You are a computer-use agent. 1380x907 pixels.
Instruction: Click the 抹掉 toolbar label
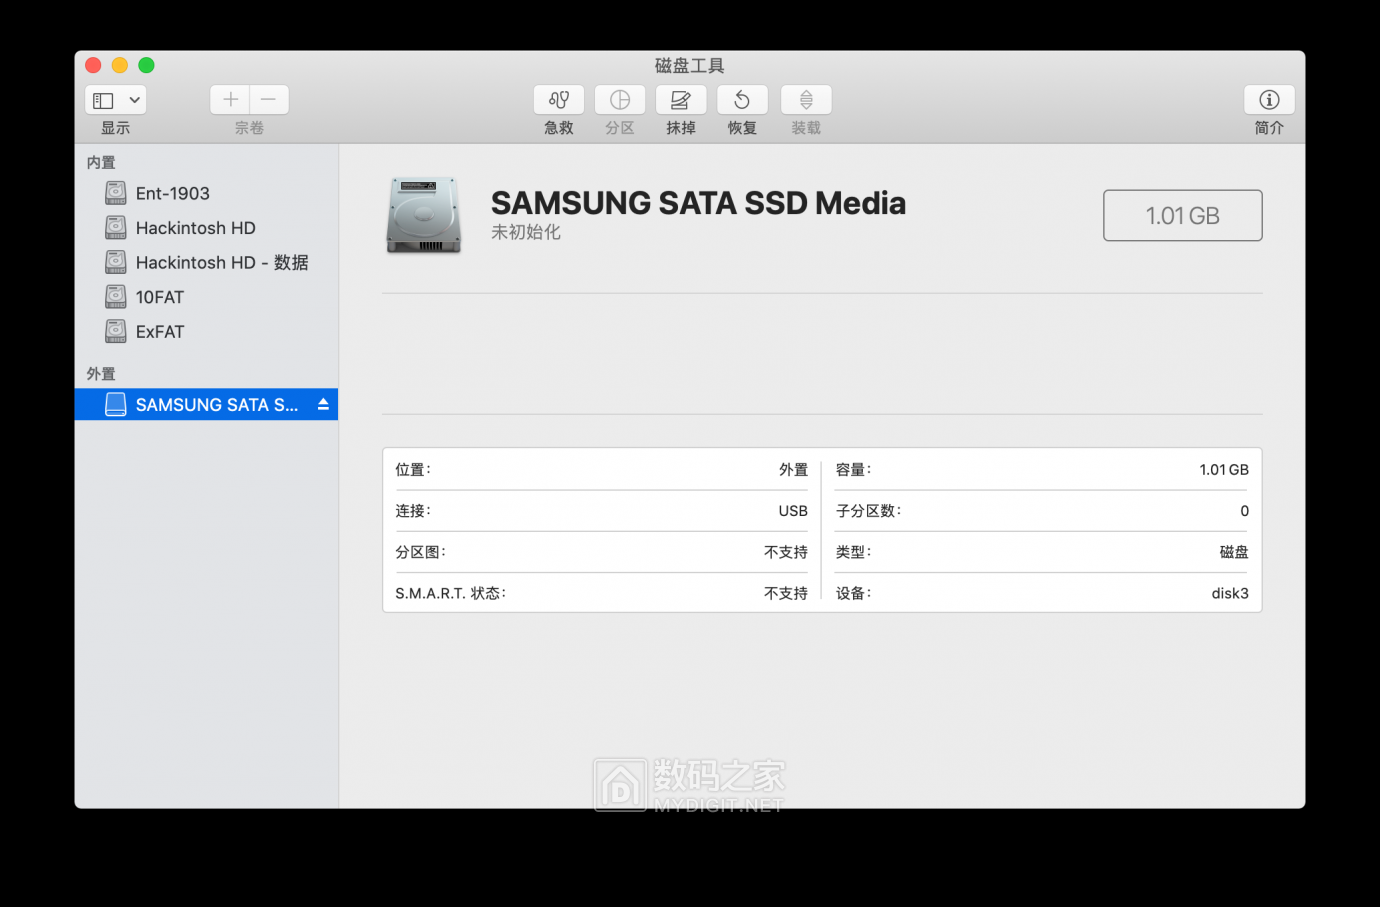(x=681, y=128)
